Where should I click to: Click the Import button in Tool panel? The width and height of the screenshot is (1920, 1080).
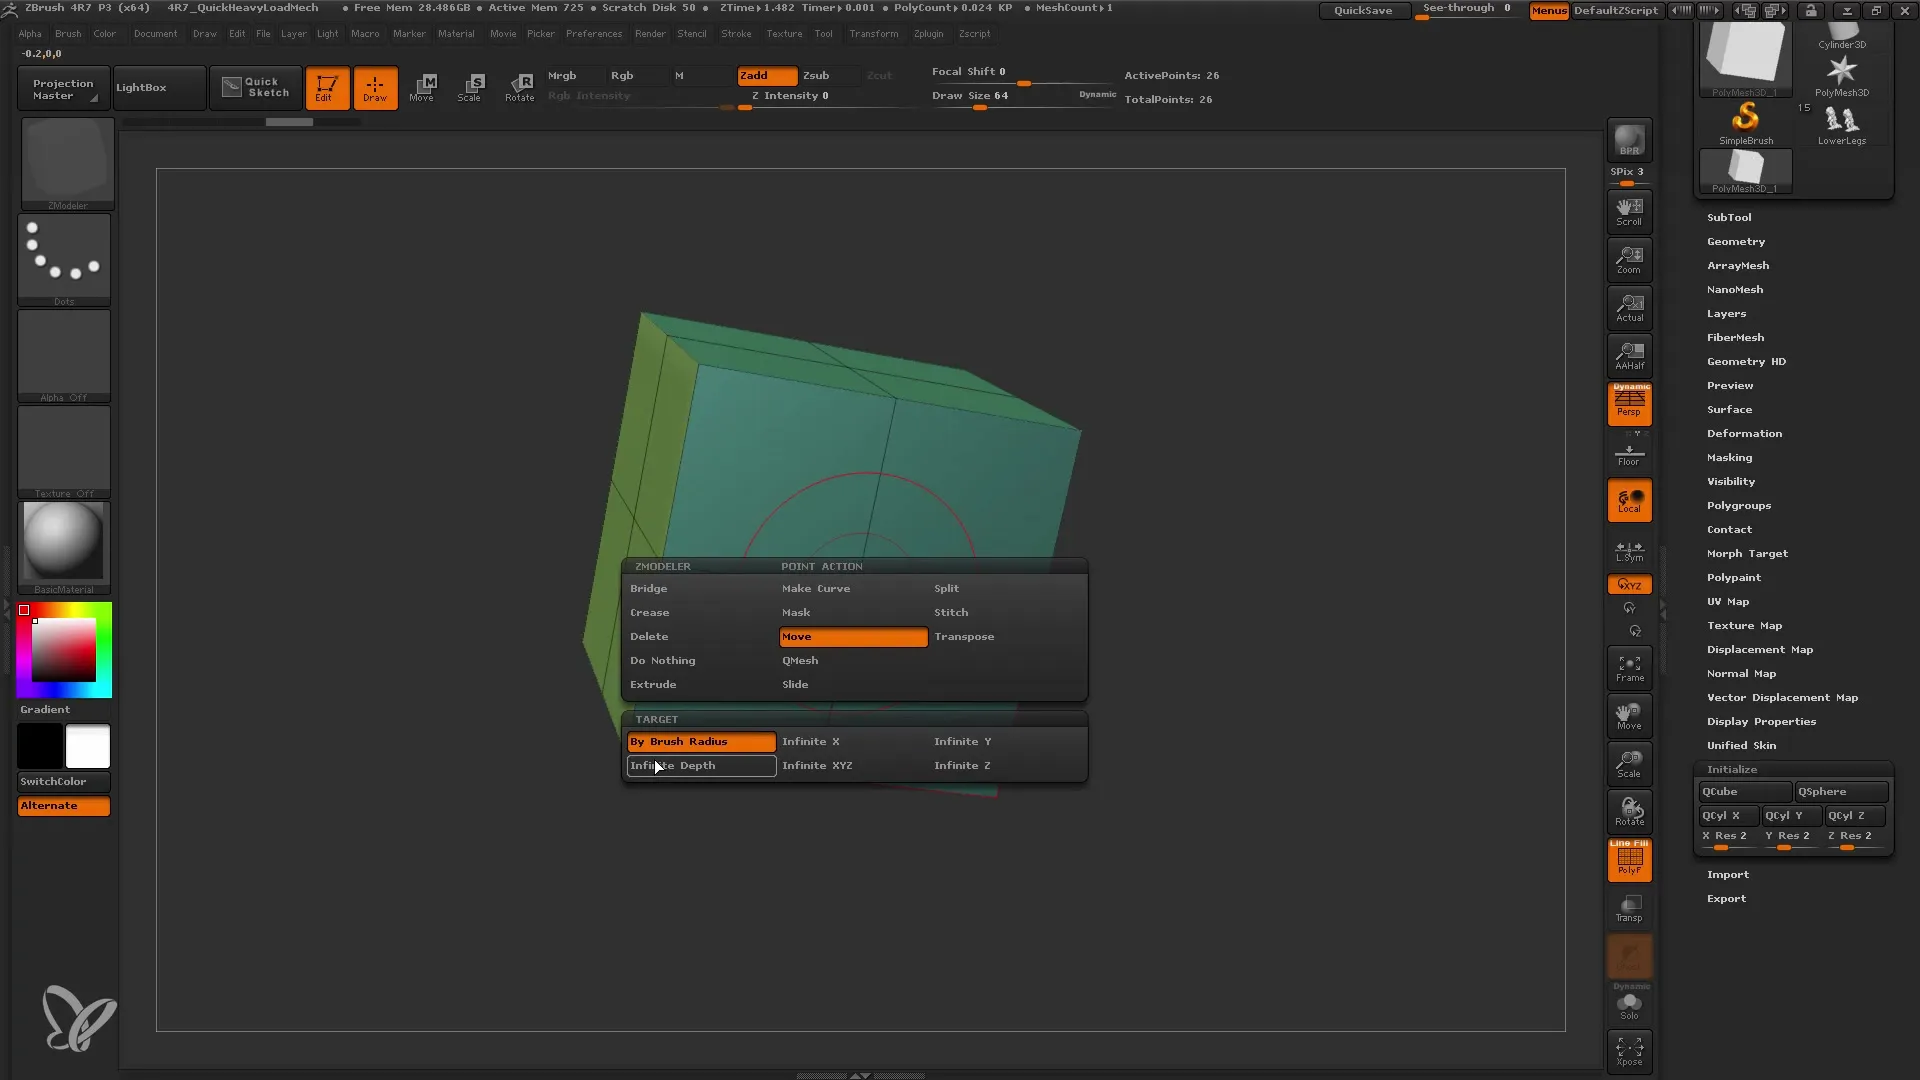[1727, 873]
